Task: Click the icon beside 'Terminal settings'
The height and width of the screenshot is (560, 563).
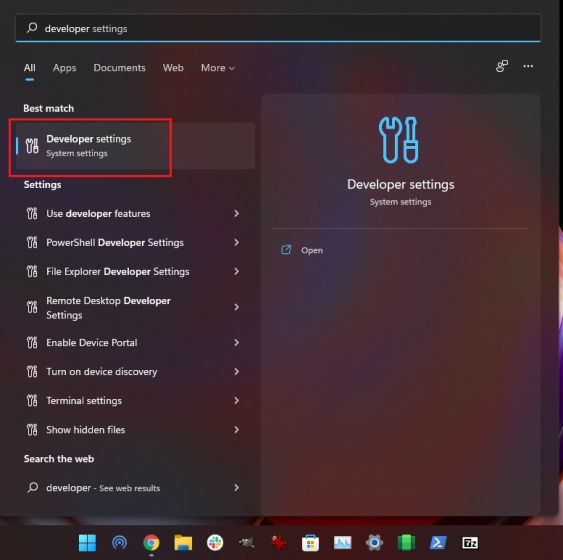Action: pyautogui.click(x=32, y=401)
